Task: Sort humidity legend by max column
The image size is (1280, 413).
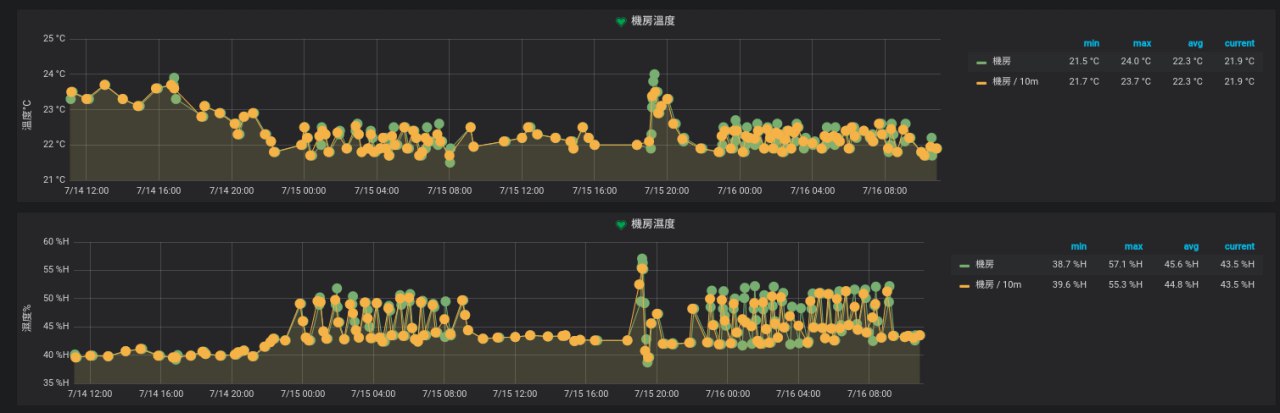Action: [1132, 246]
